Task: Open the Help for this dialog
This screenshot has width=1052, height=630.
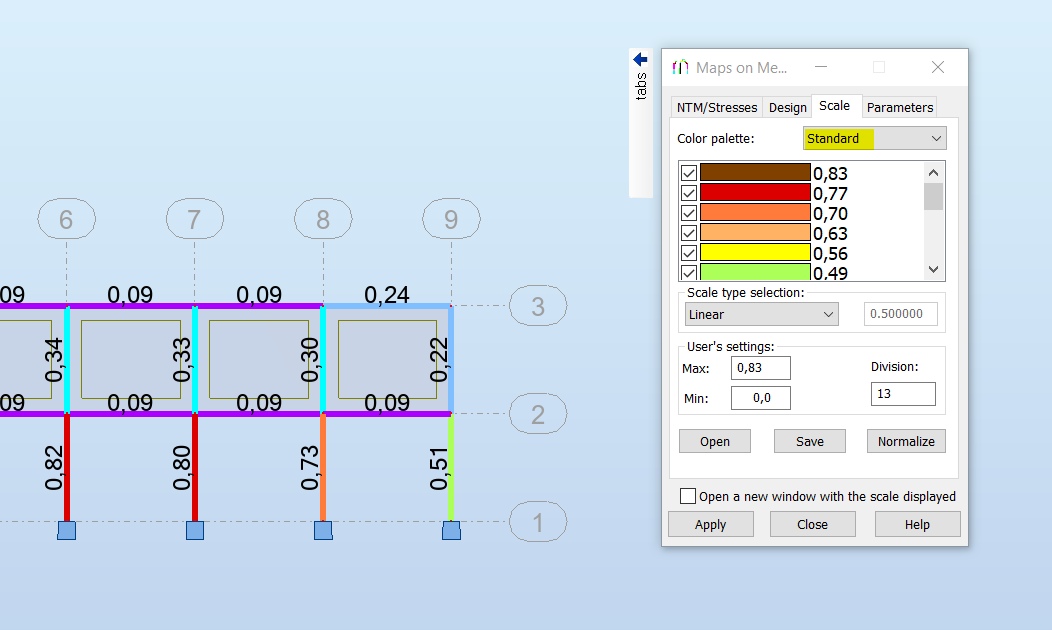Action: (x=917, y=524)
